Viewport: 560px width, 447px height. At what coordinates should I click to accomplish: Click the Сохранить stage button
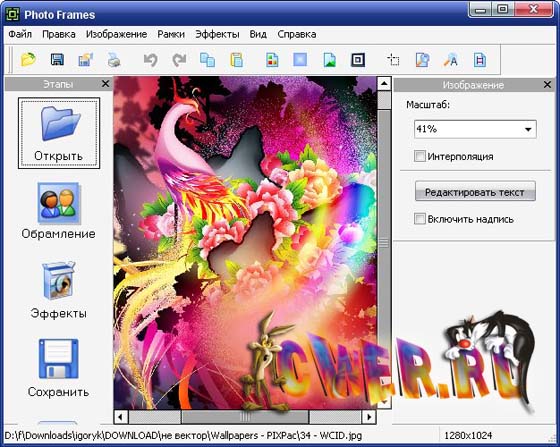[59, 368]
